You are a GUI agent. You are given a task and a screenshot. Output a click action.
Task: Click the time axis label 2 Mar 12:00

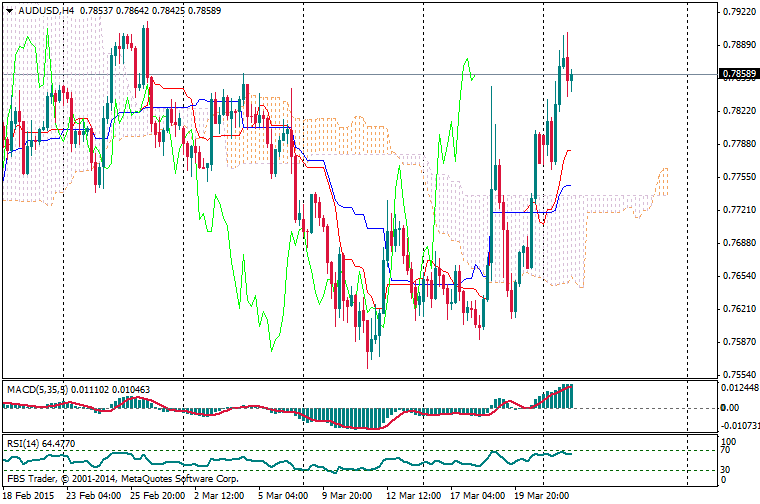tap(219, 495)
